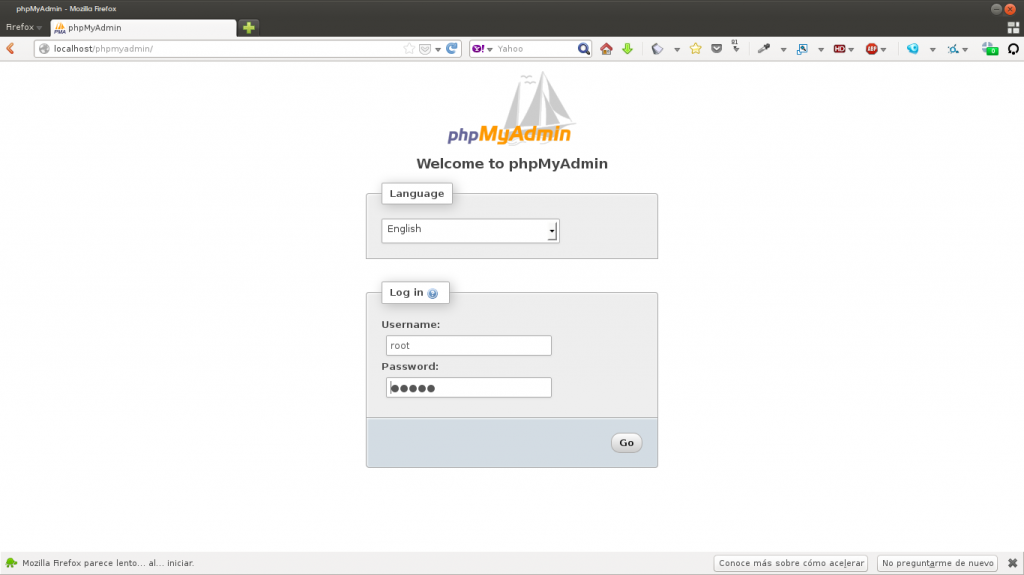
Task: Click the Pocket toolbar button
Action: point(716,48)
